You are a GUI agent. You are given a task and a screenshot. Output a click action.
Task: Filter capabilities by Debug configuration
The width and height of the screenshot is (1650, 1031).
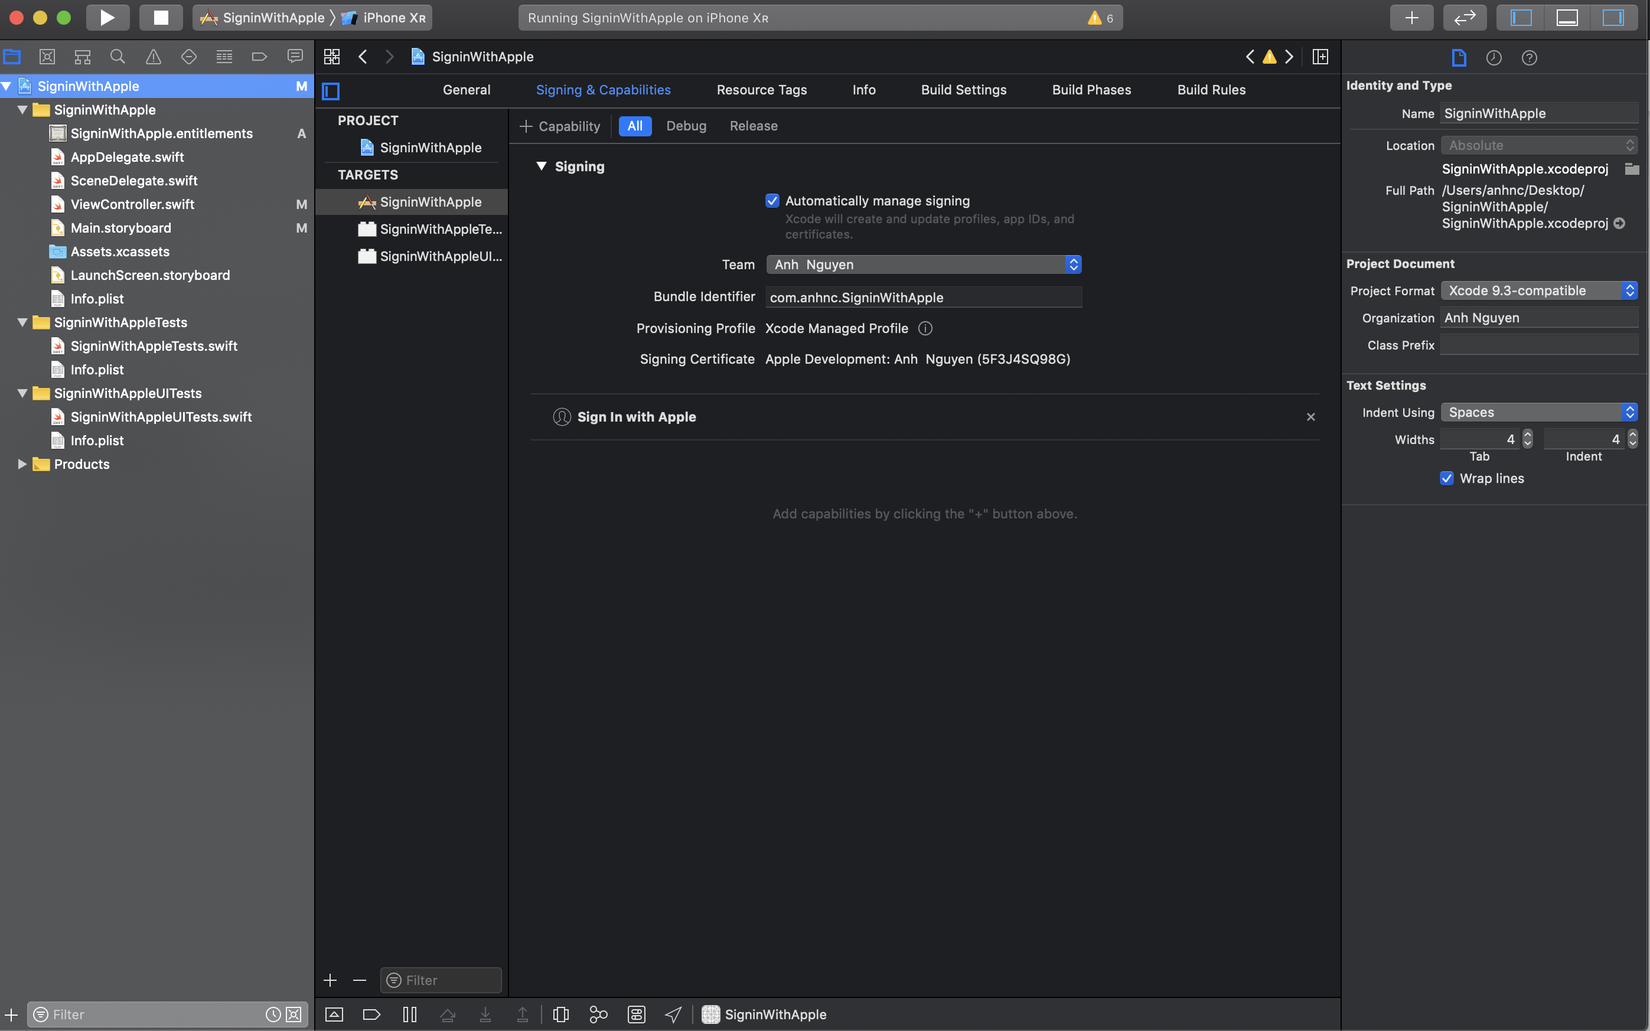(686, 126)
